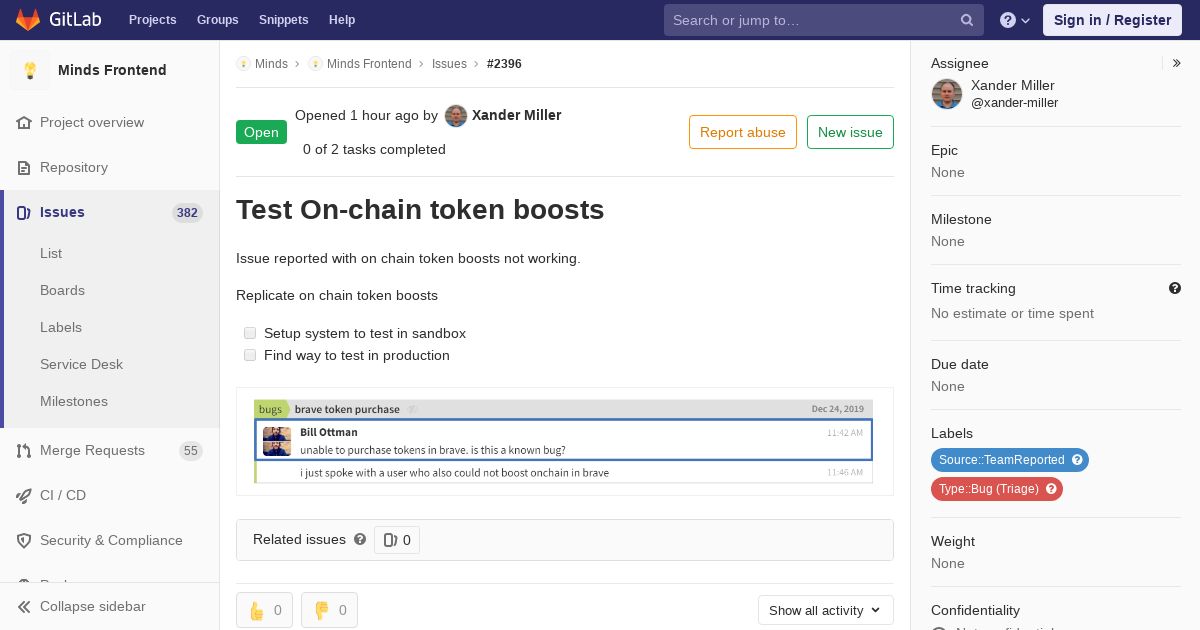Click the thumbs up emoji button
The width and height of the screenshot is (1200, 630).
click(x=264, y=610)
